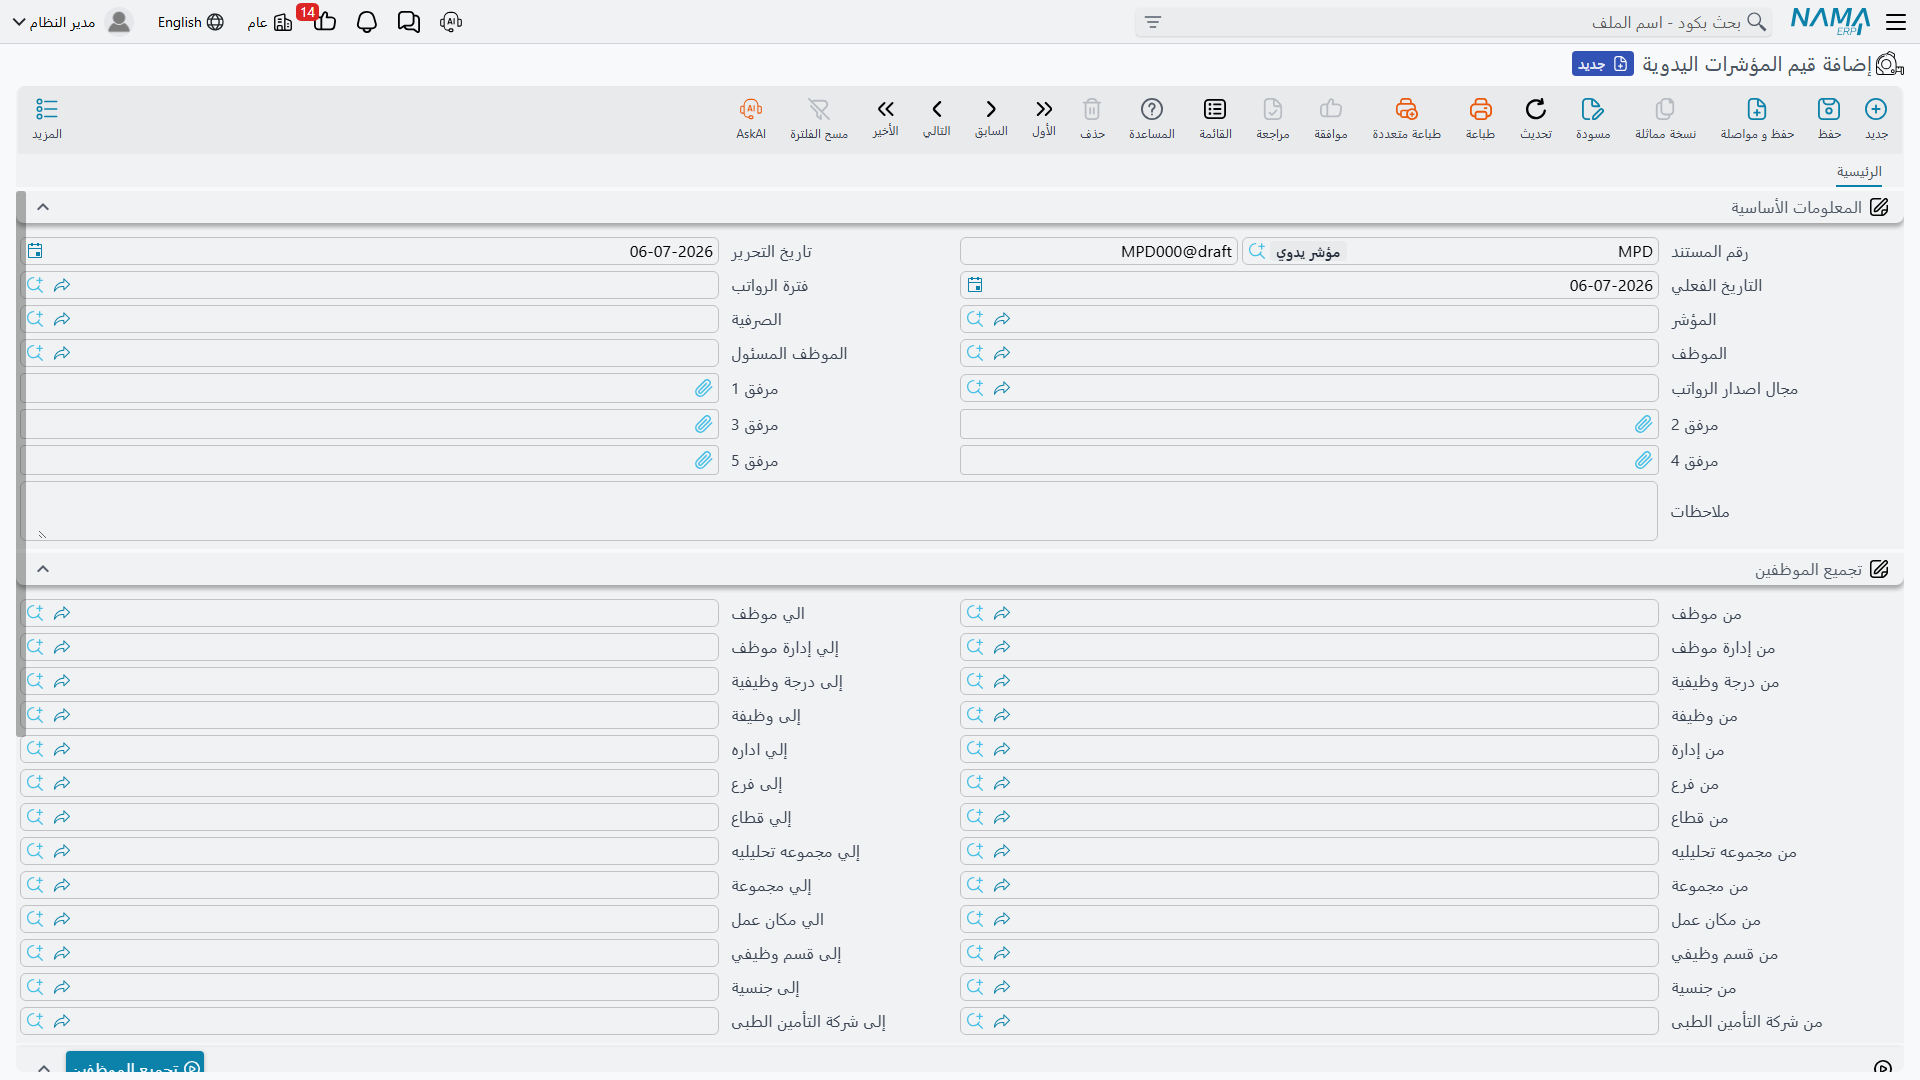This screenshot has height=1080, width=1920.
Task: Click the جديد (New) toolbar icon
Action: (1876, 109)
